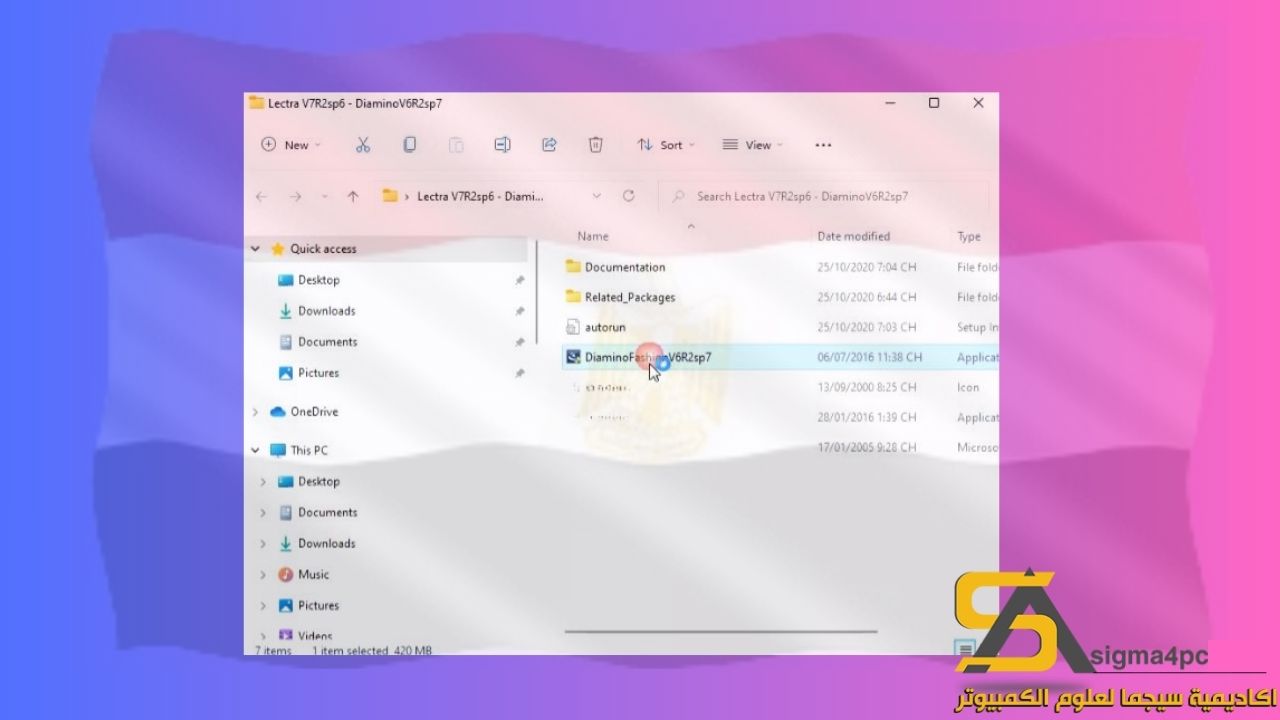Image resolution: width=1280 pixels, height=720 pixels.
Task: Expand address bar history dropdown
Action: pyautogui.click(x=597, y=197)
